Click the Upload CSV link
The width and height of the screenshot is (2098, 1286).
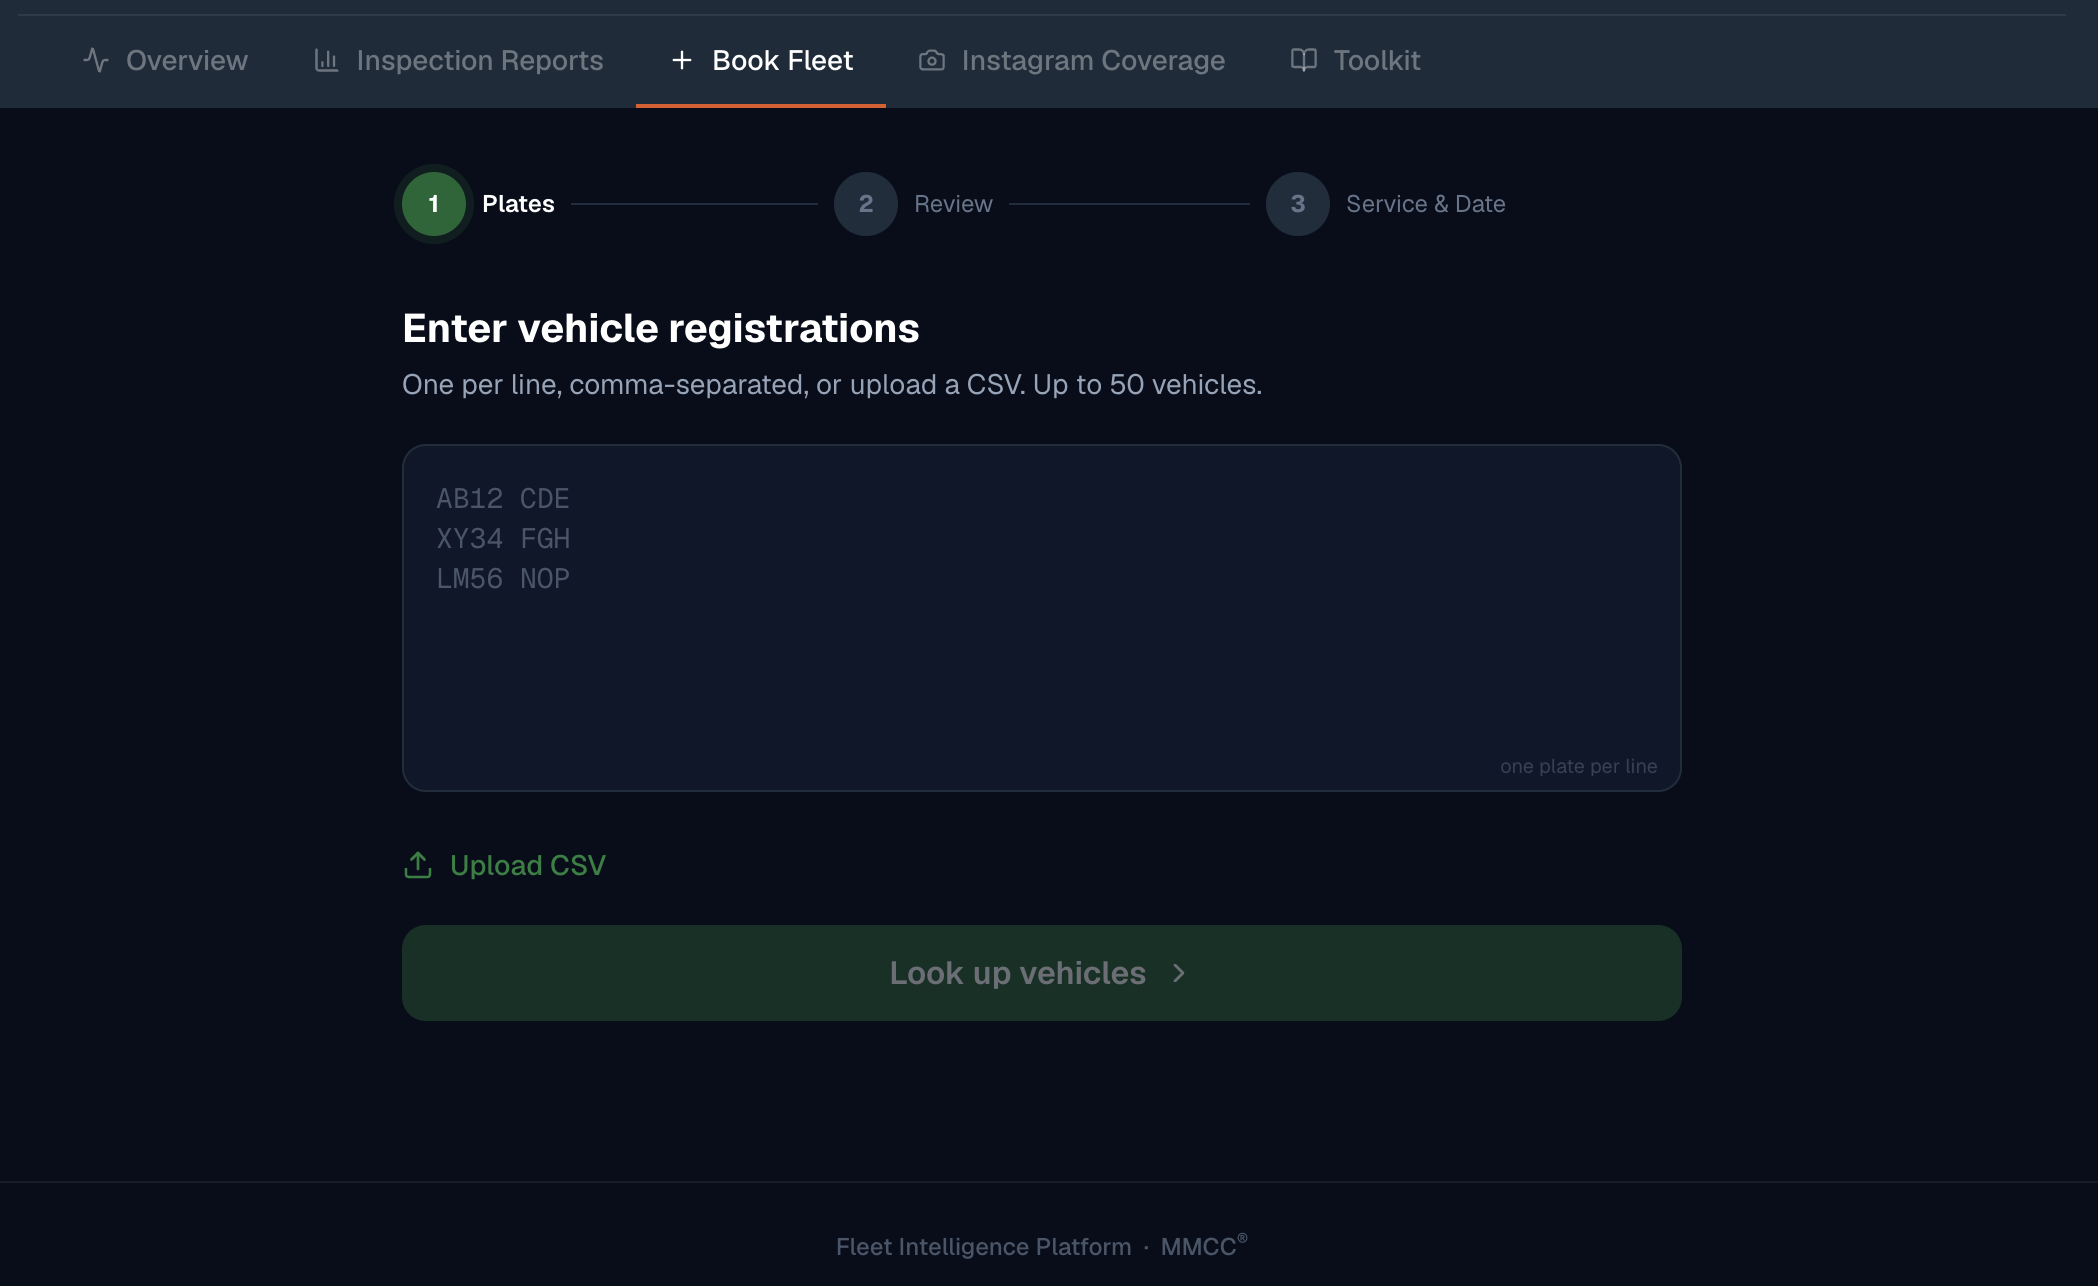click(504, 865)
